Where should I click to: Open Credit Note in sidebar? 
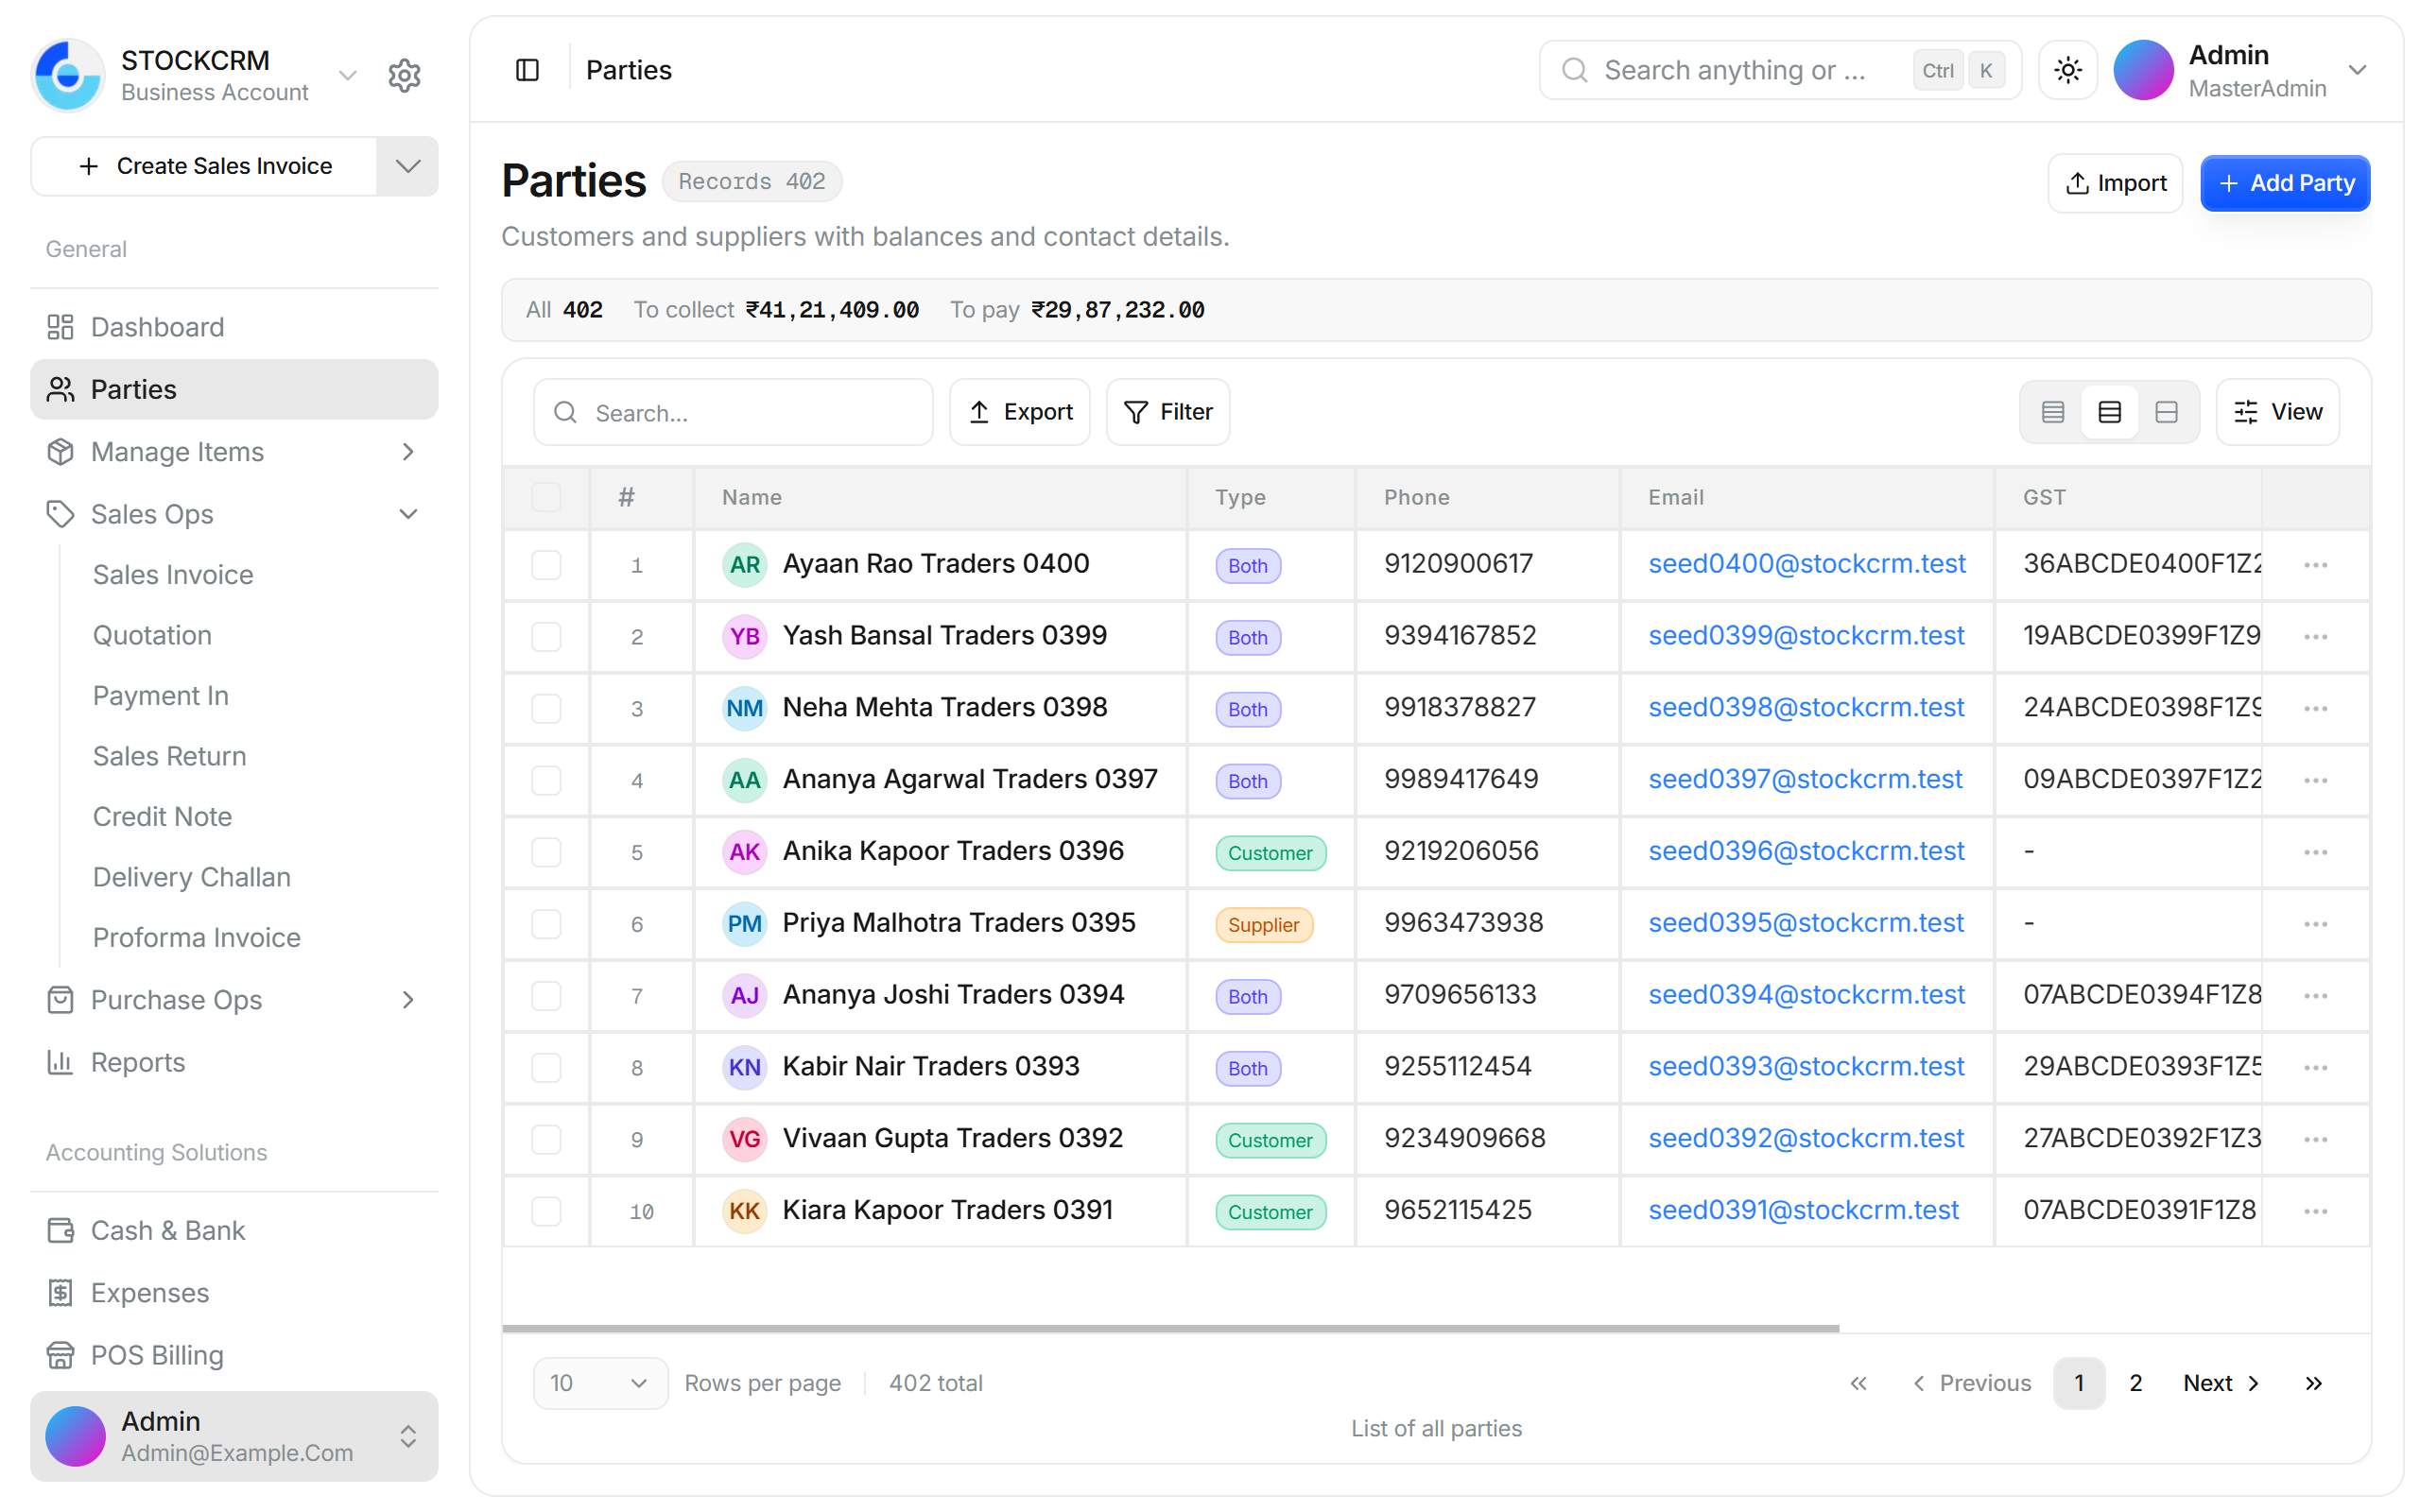tap(162, 816)
